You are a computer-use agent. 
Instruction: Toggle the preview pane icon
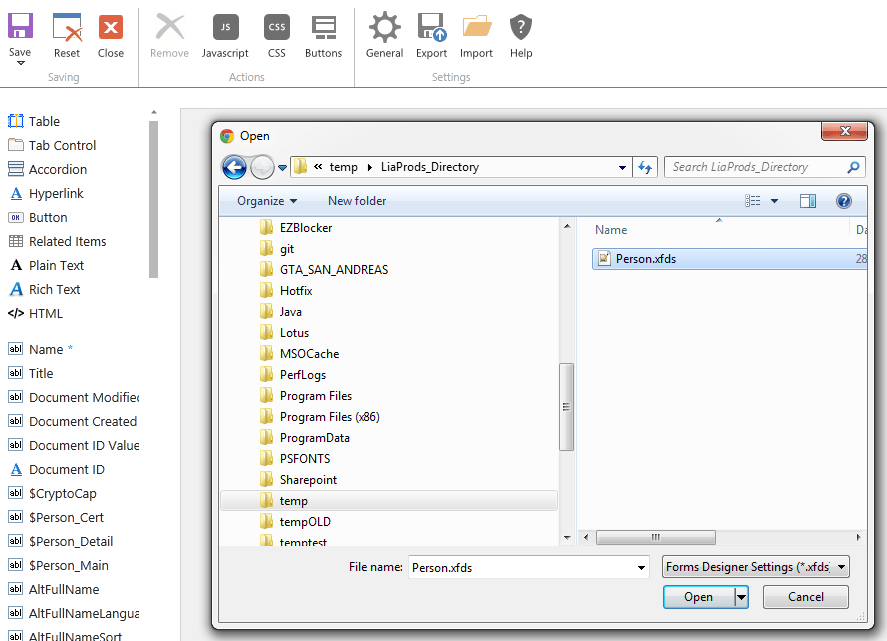coord(808,201)
